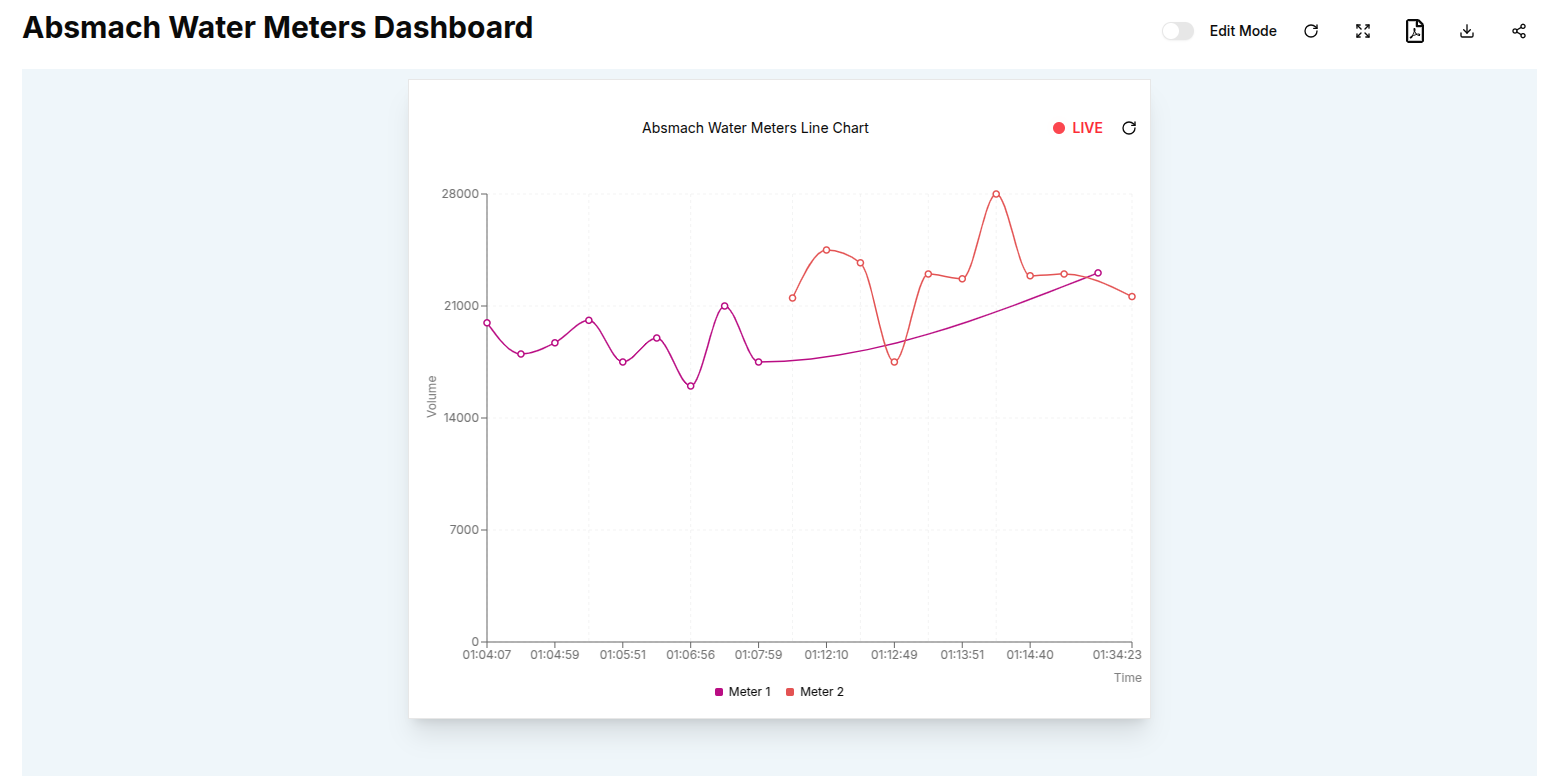Export the dashboard as PDF
The height and width of the screenshot is (776, 1560).
(1415, 31)
